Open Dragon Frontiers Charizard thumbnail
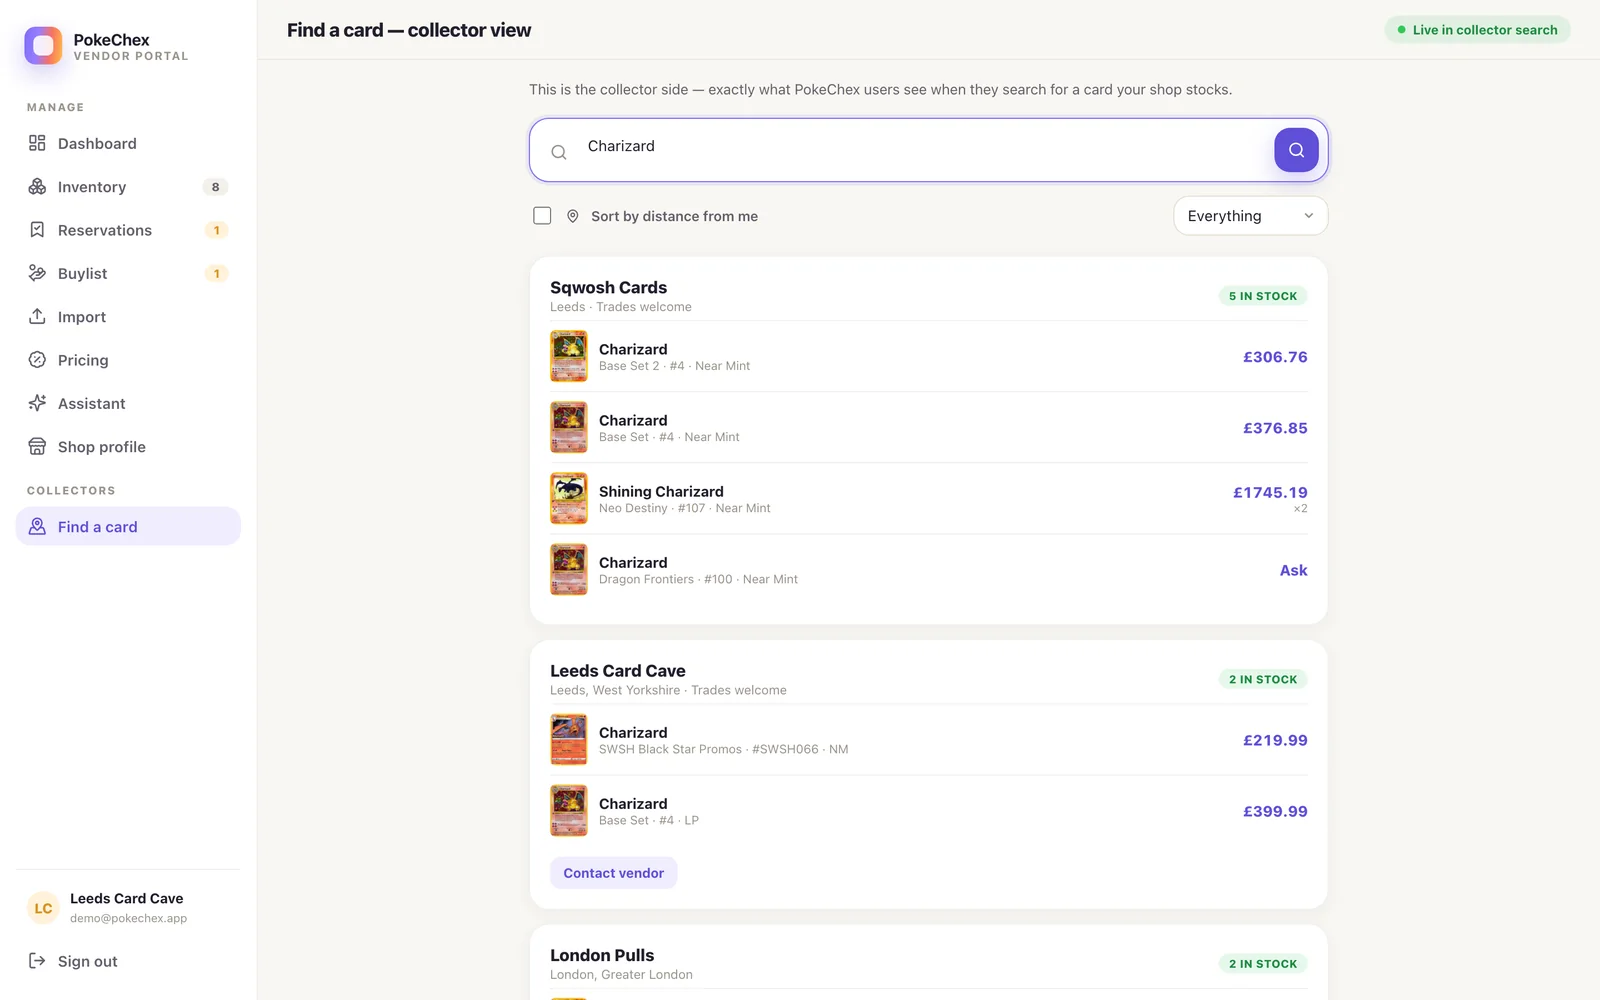 coord(569,569)
